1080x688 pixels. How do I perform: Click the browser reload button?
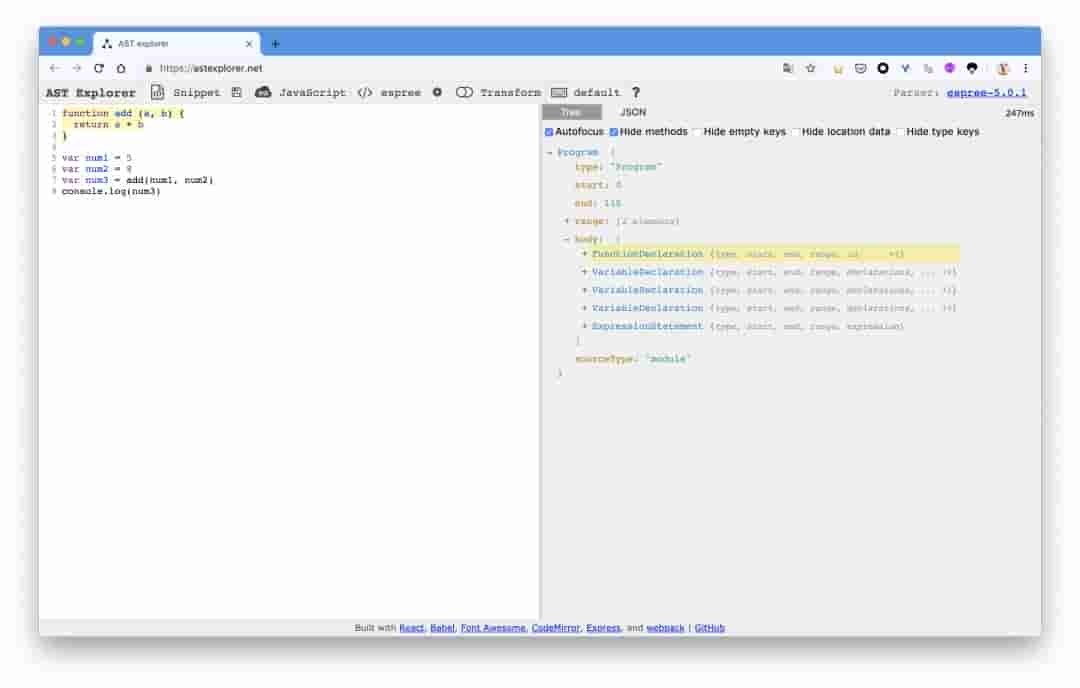(99, 68)
